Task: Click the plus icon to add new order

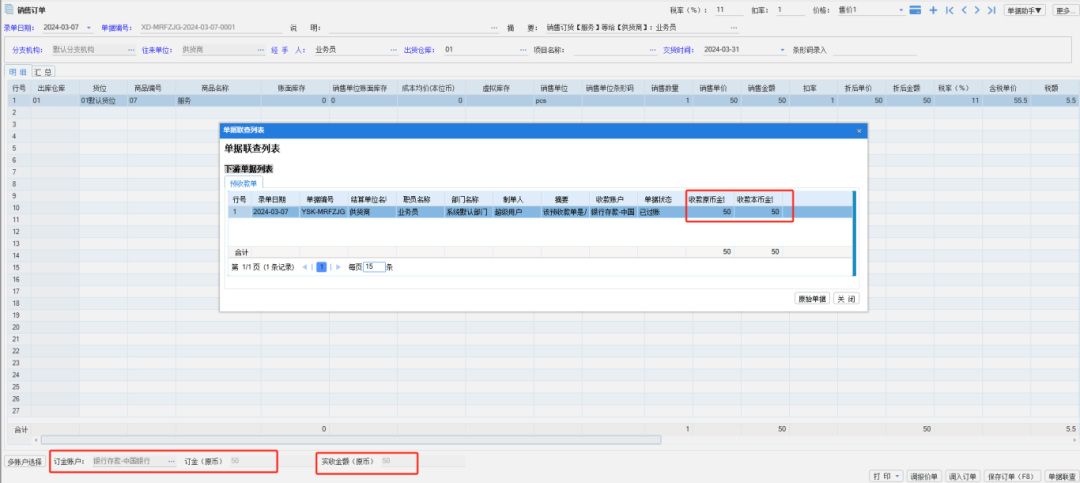Action: tap(933, 9)
